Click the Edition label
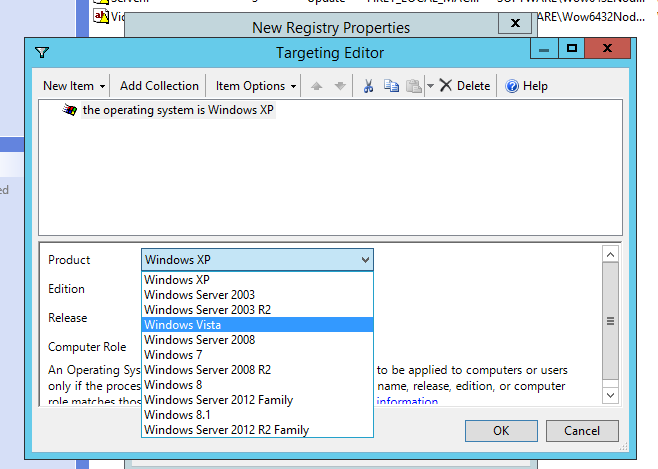658x469 pixels. 66,289
